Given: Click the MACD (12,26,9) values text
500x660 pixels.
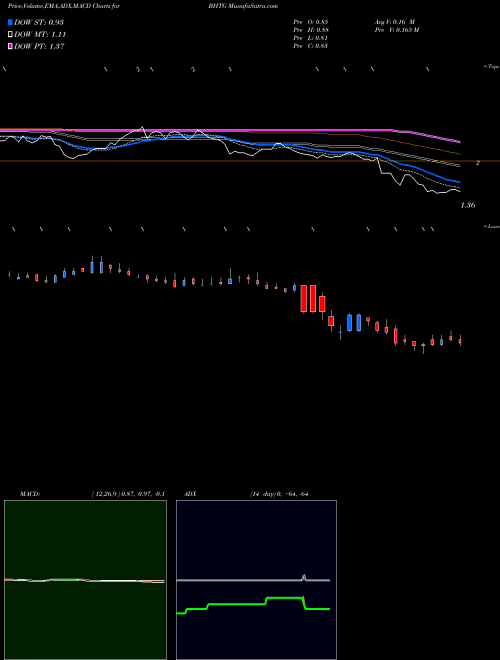Looking at the screenshot, I should pos(128,494).
